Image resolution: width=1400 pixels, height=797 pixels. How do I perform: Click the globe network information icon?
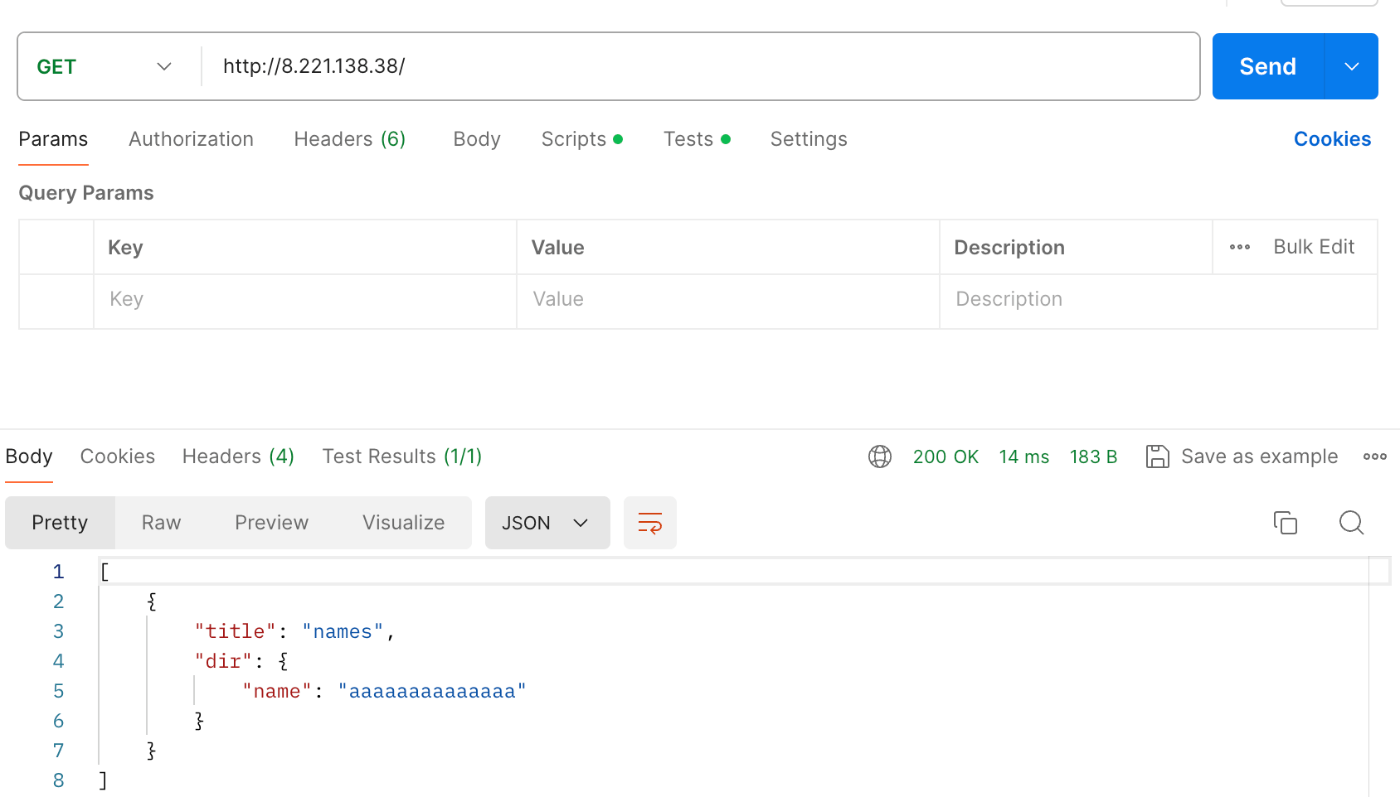point(880,457)
